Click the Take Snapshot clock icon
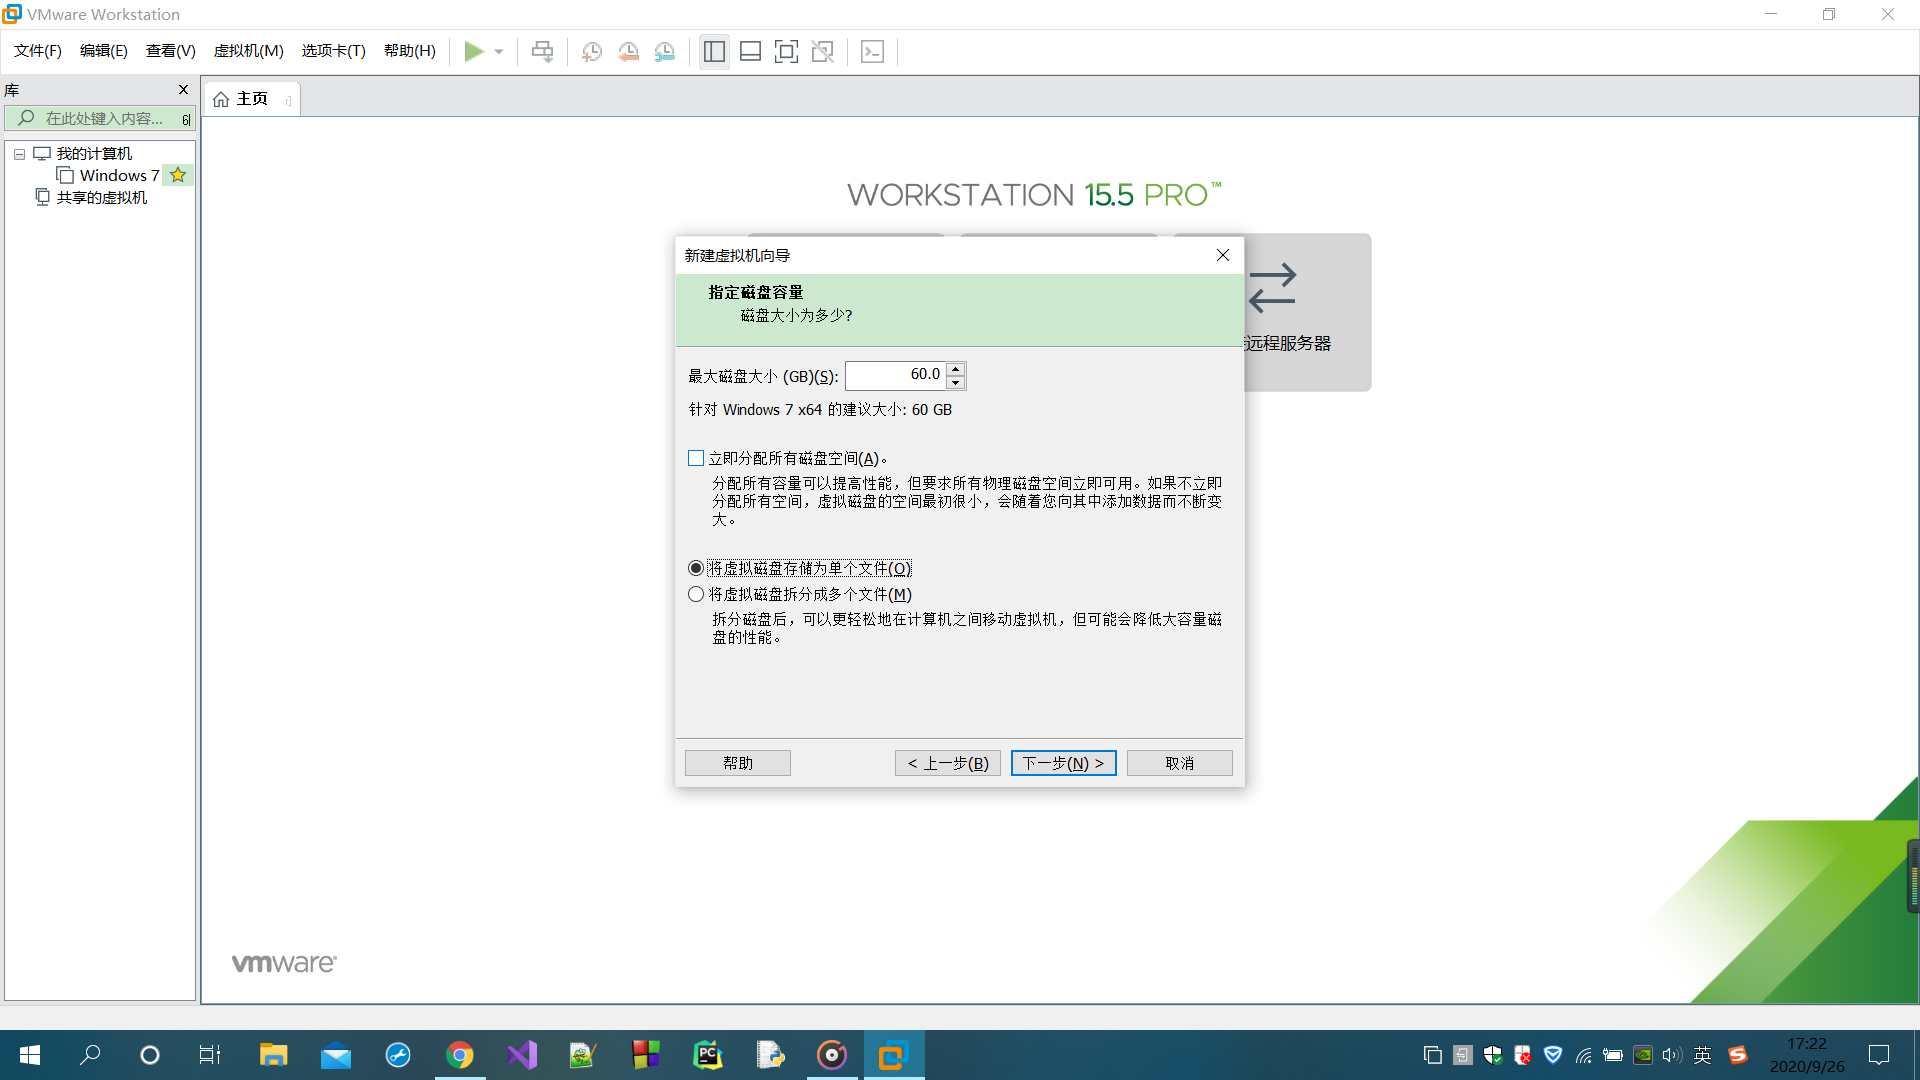The width and height of the screenshot is (1920, 1080). coord(592,52)
